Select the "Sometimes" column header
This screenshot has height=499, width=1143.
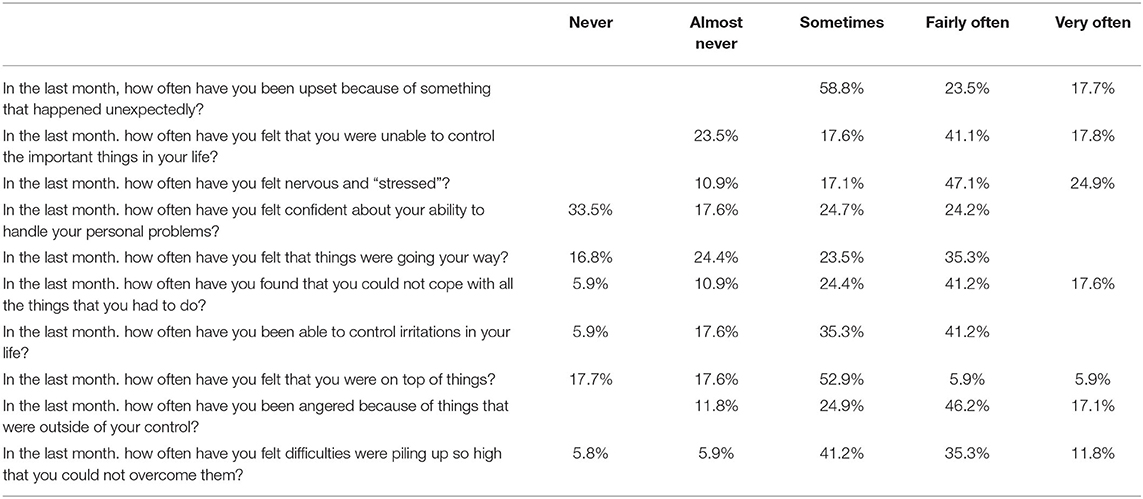pyautogui.click(x=841, y=23)
